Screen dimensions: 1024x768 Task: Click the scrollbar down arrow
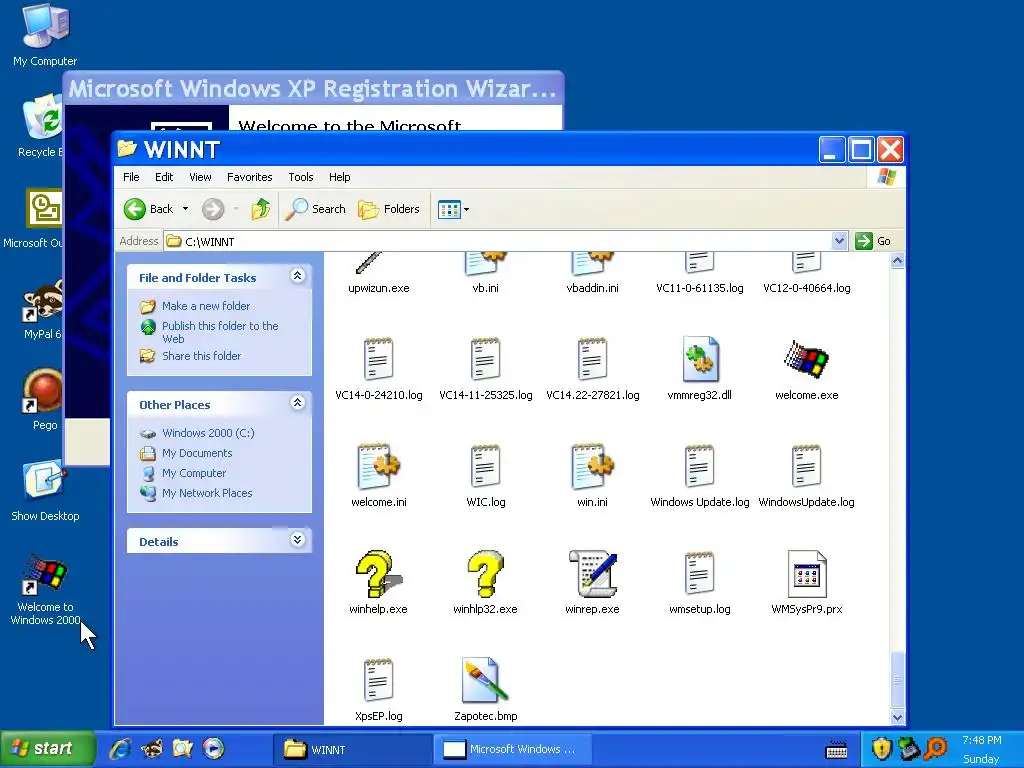click(897, 717)
